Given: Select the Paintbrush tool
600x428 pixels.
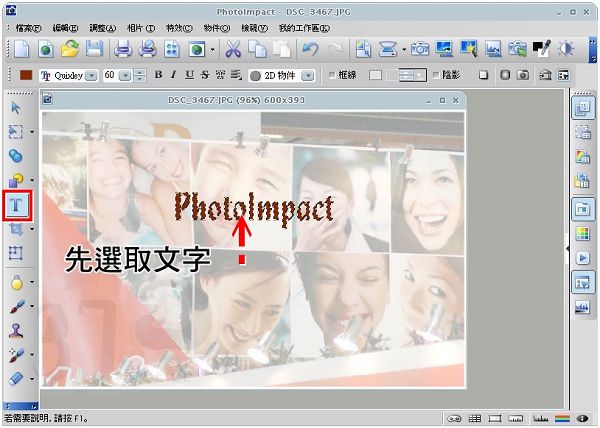Looking at the screenshot, I should [16, 306].
